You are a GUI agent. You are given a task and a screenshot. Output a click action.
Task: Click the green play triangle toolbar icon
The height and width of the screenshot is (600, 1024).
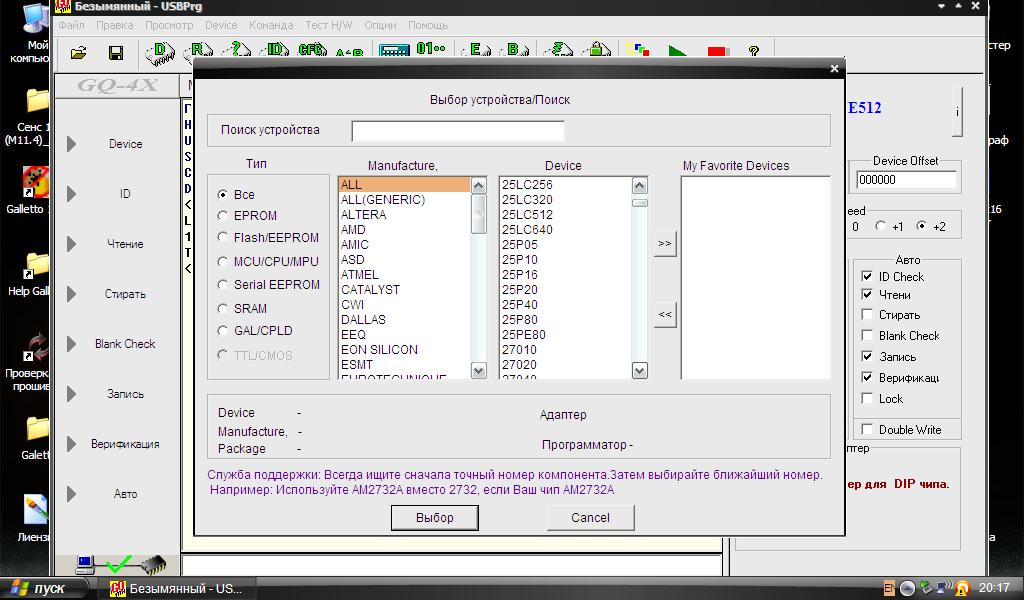pos(677,52)
